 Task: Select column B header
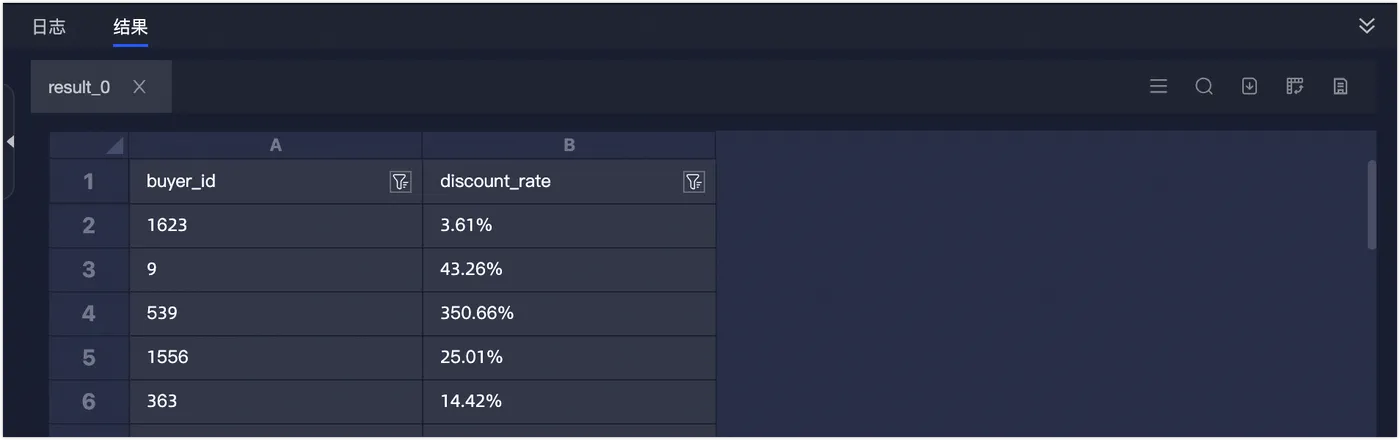569,145
